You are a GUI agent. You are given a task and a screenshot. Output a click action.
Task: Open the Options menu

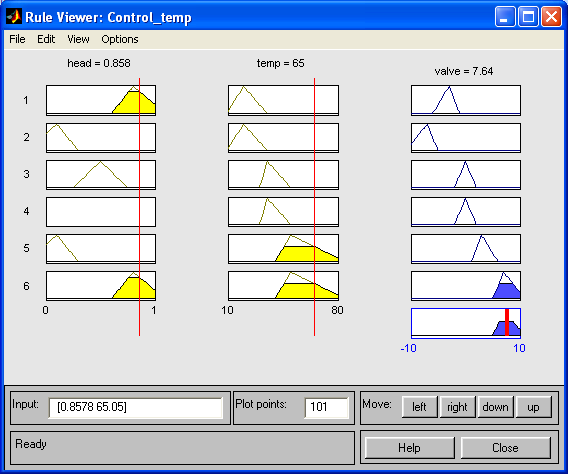pyautogui.click(x=120, y=39)
